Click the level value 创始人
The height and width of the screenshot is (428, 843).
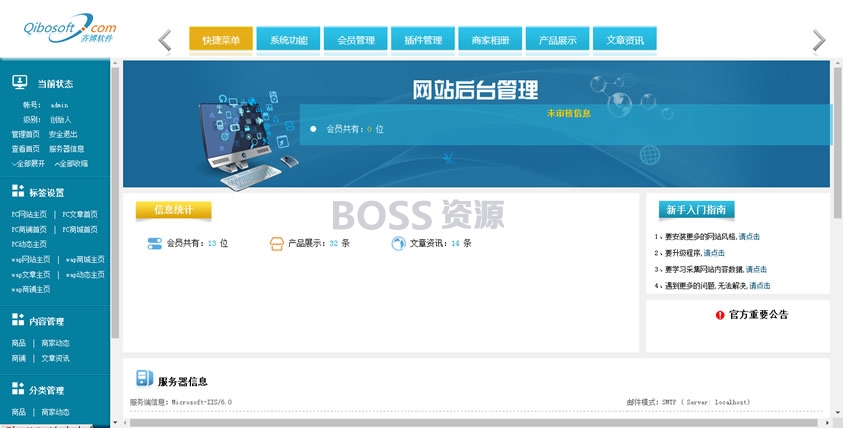60,119
